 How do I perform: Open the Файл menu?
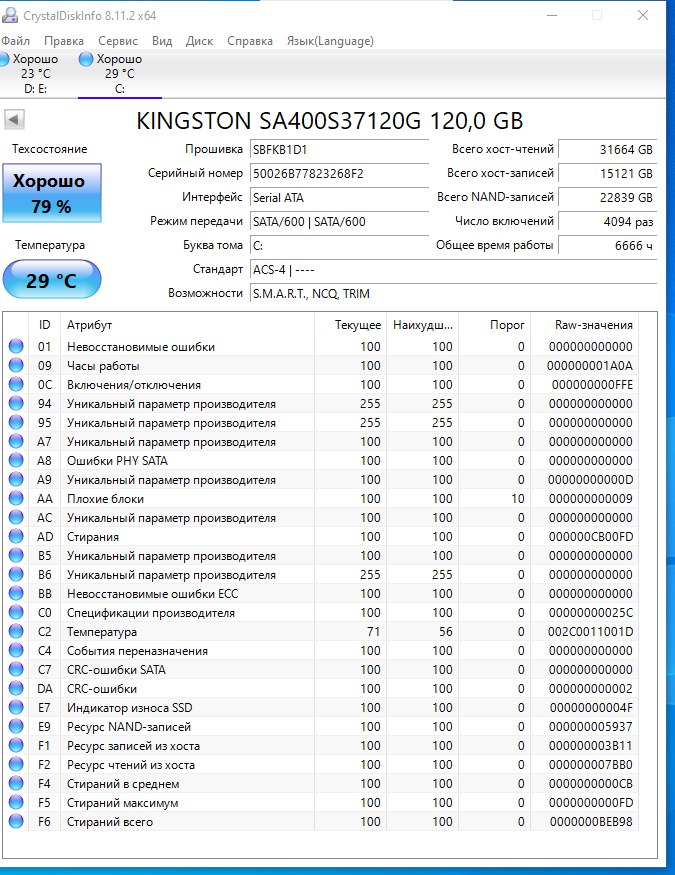tap(16, 41)
